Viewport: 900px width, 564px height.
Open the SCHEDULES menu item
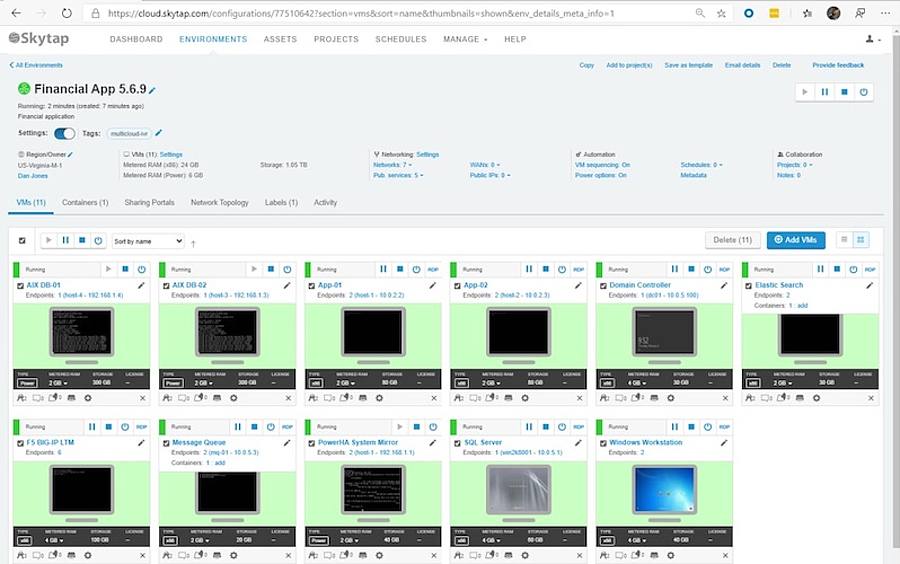pos(401,39)
